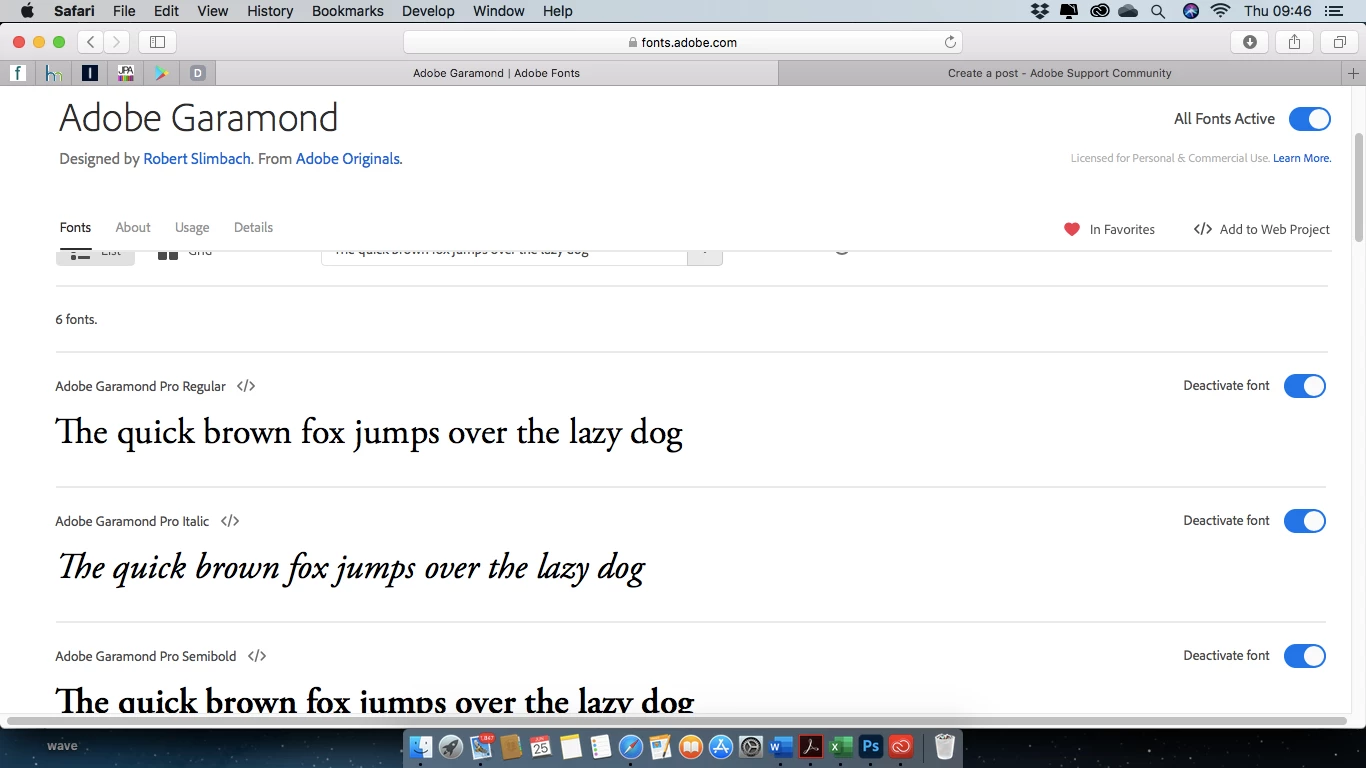The height and width of the screenshot is (768, 1366).
Task: Deactivate Adobe Garamond Pro Italic with its toggle
Action: pyautogui.click(x=1305, y=521)
